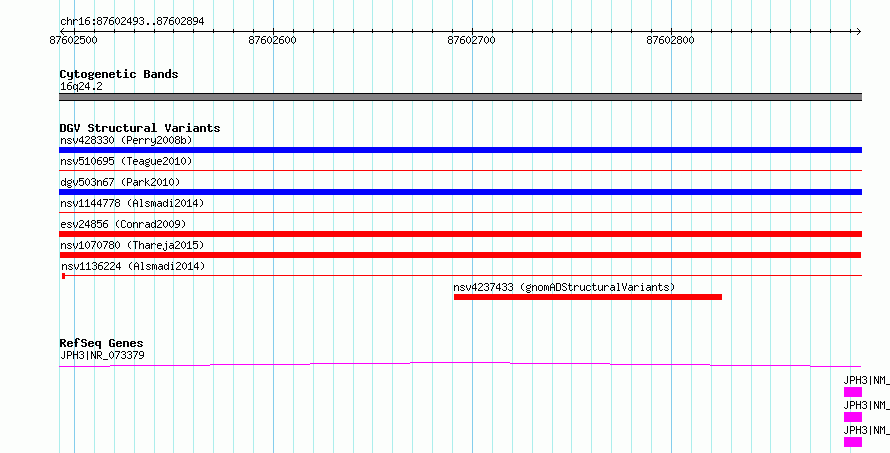890x453 pixels.
Task: Select the RefSeq Genes track title
Action: pos(102,343)
